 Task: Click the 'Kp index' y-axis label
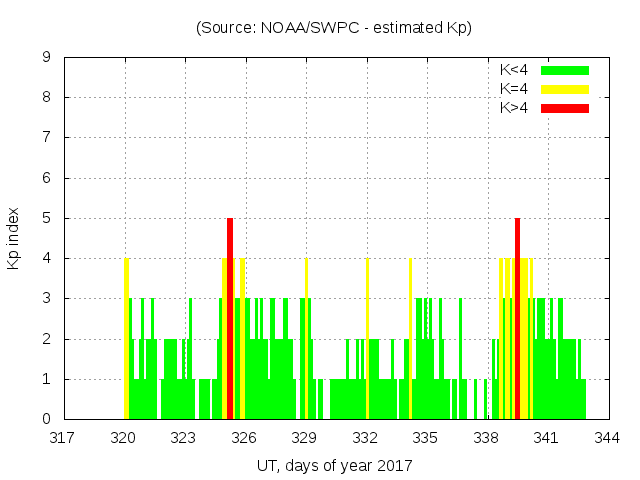14,238
